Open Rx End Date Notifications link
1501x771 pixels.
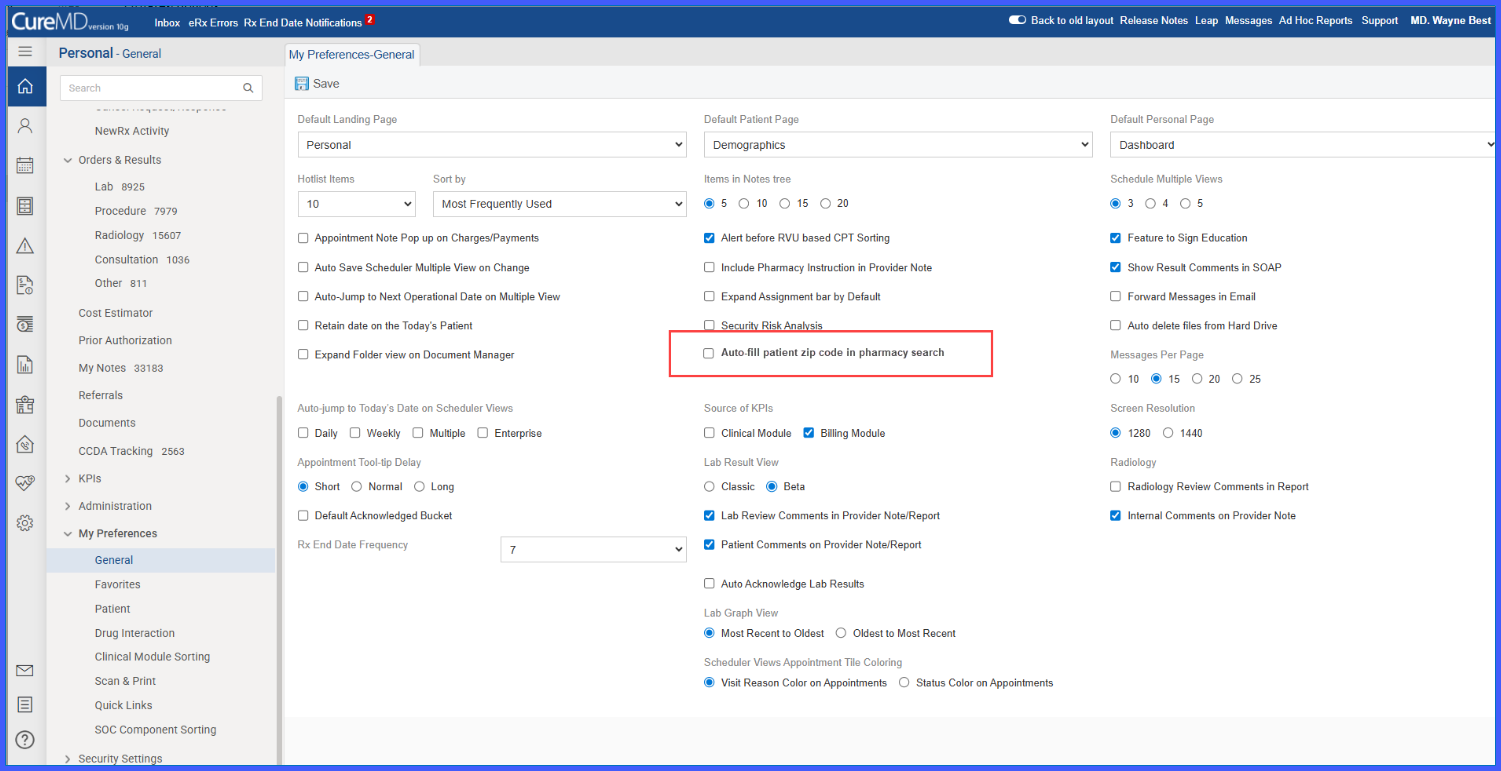[303, 22]
